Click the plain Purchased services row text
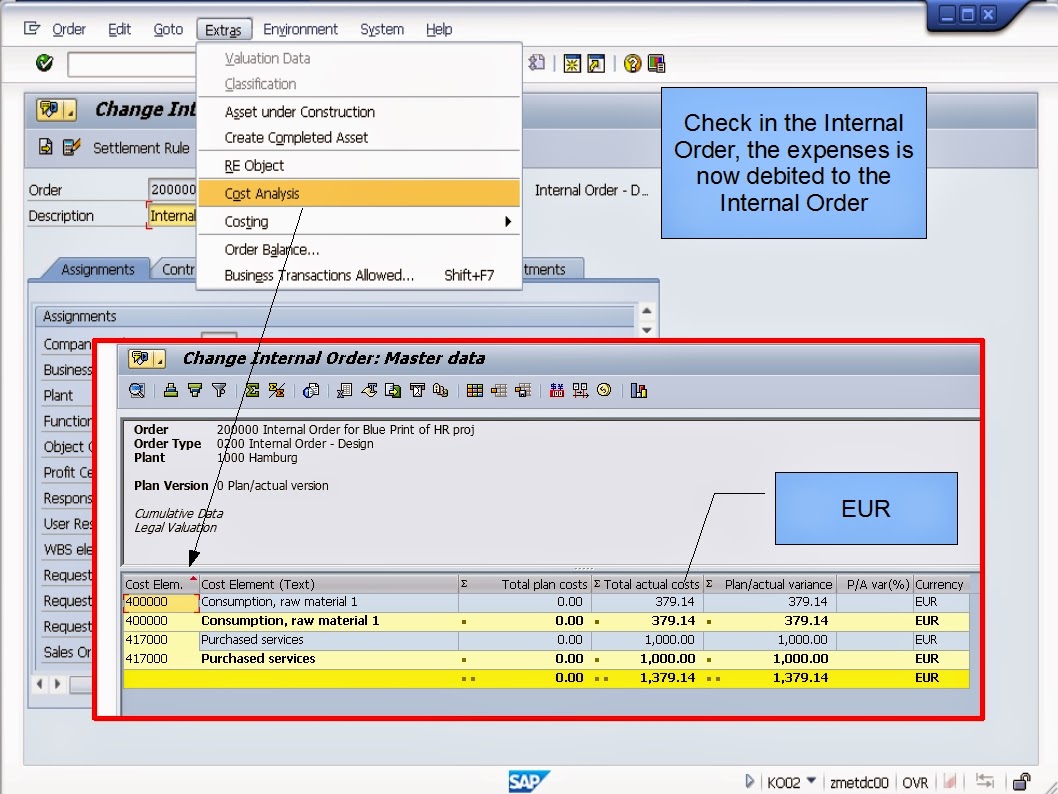 tap(252, 640)
